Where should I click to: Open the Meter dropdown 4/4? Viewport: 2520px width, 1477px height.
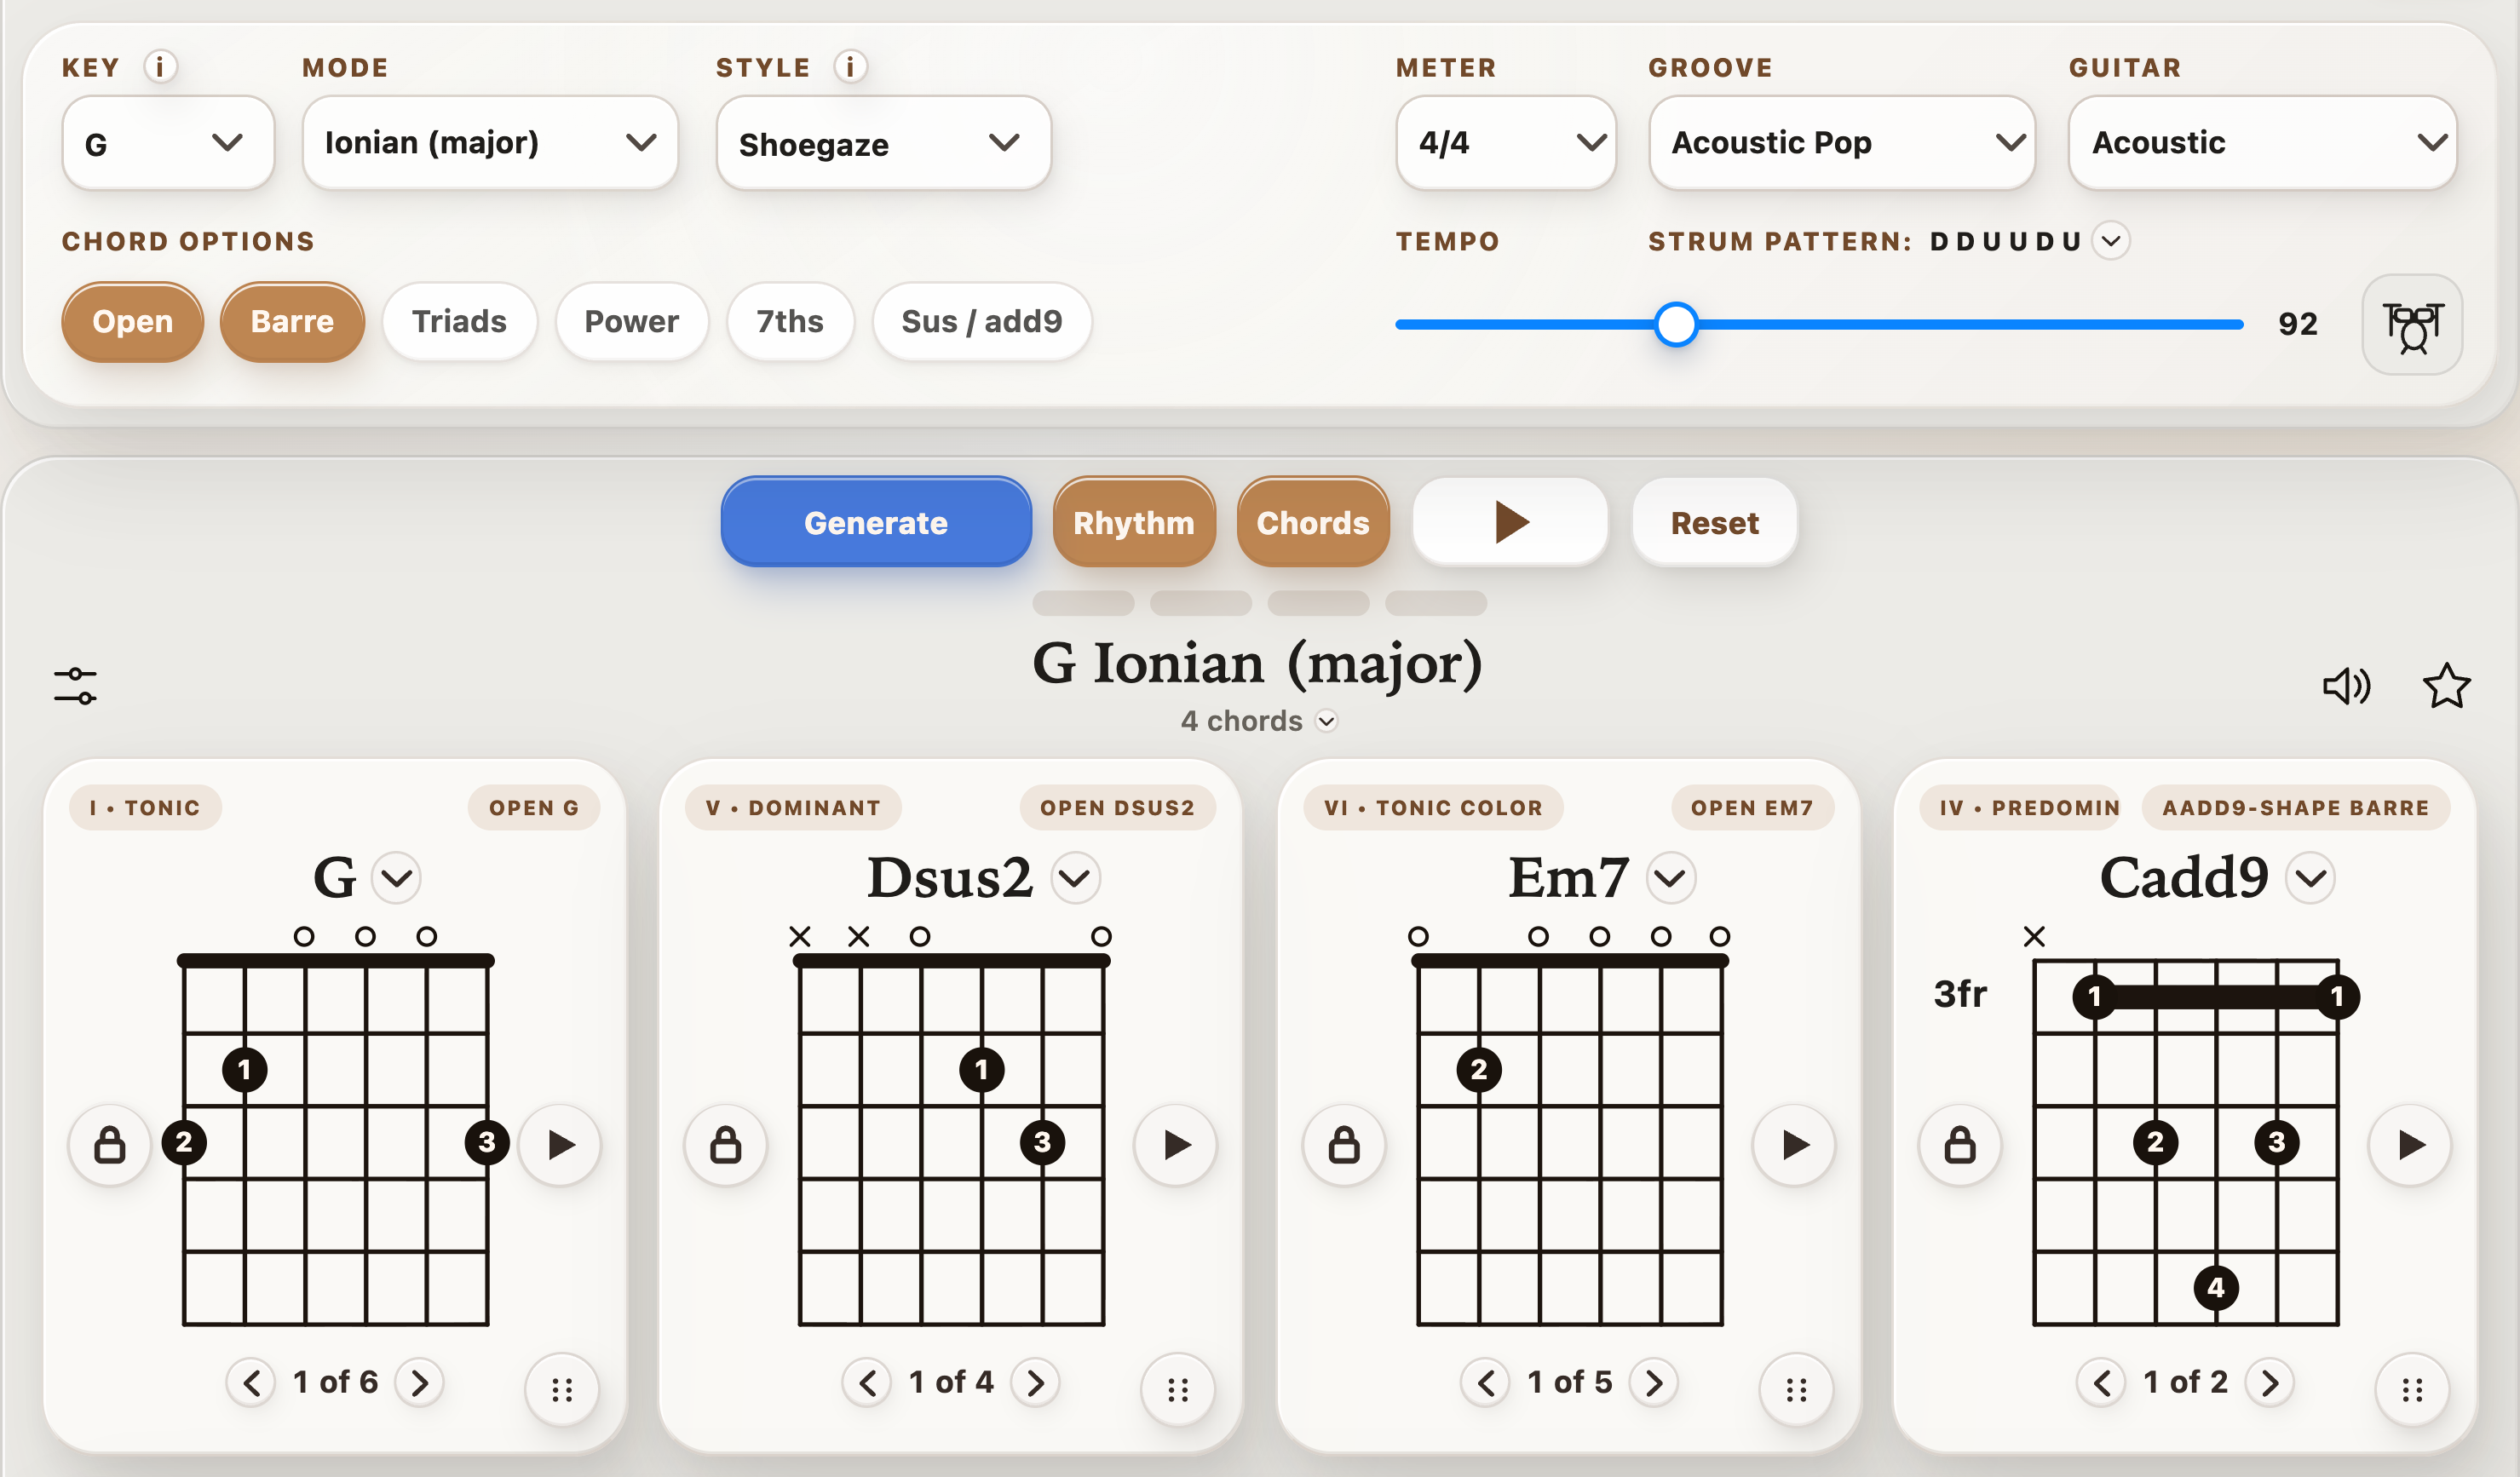(1506, 143)
